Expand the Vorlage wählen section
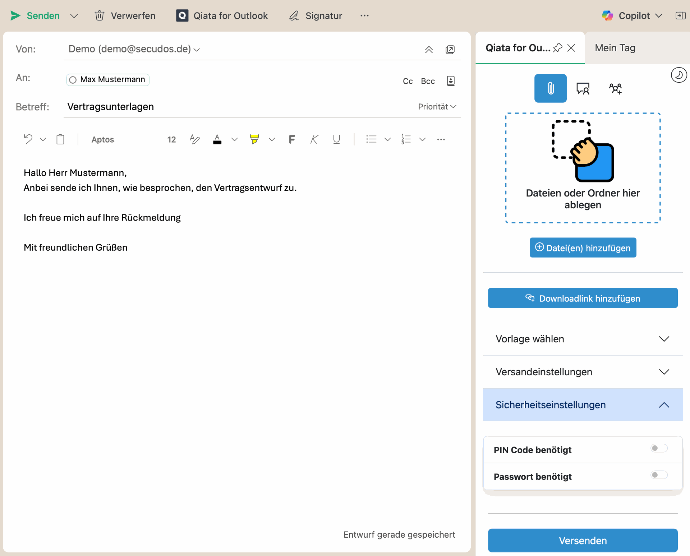This screenshot has height=556, width=690. tap(585, 339)
